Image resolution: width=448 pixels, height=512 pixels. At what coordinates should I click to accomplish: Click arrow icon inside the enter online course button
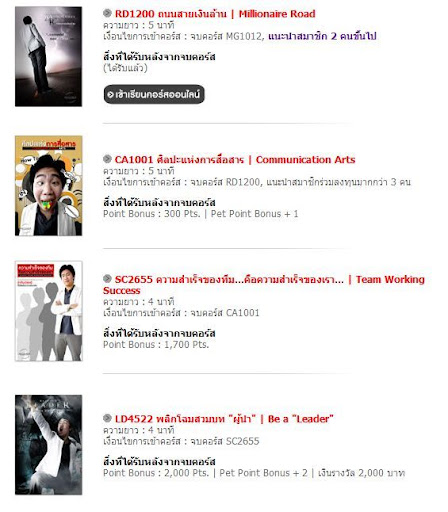[x=110, y=95]
